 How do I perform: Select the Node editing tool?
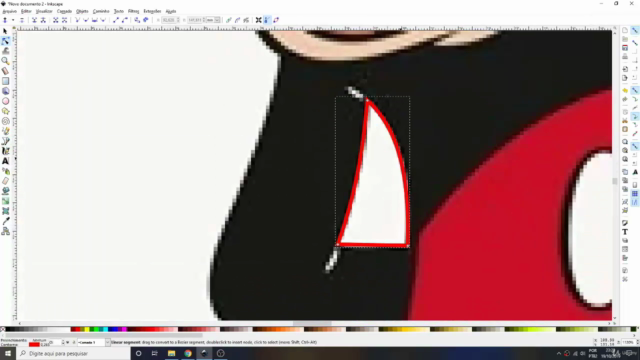pyautogui.click(x=5, y=41)
